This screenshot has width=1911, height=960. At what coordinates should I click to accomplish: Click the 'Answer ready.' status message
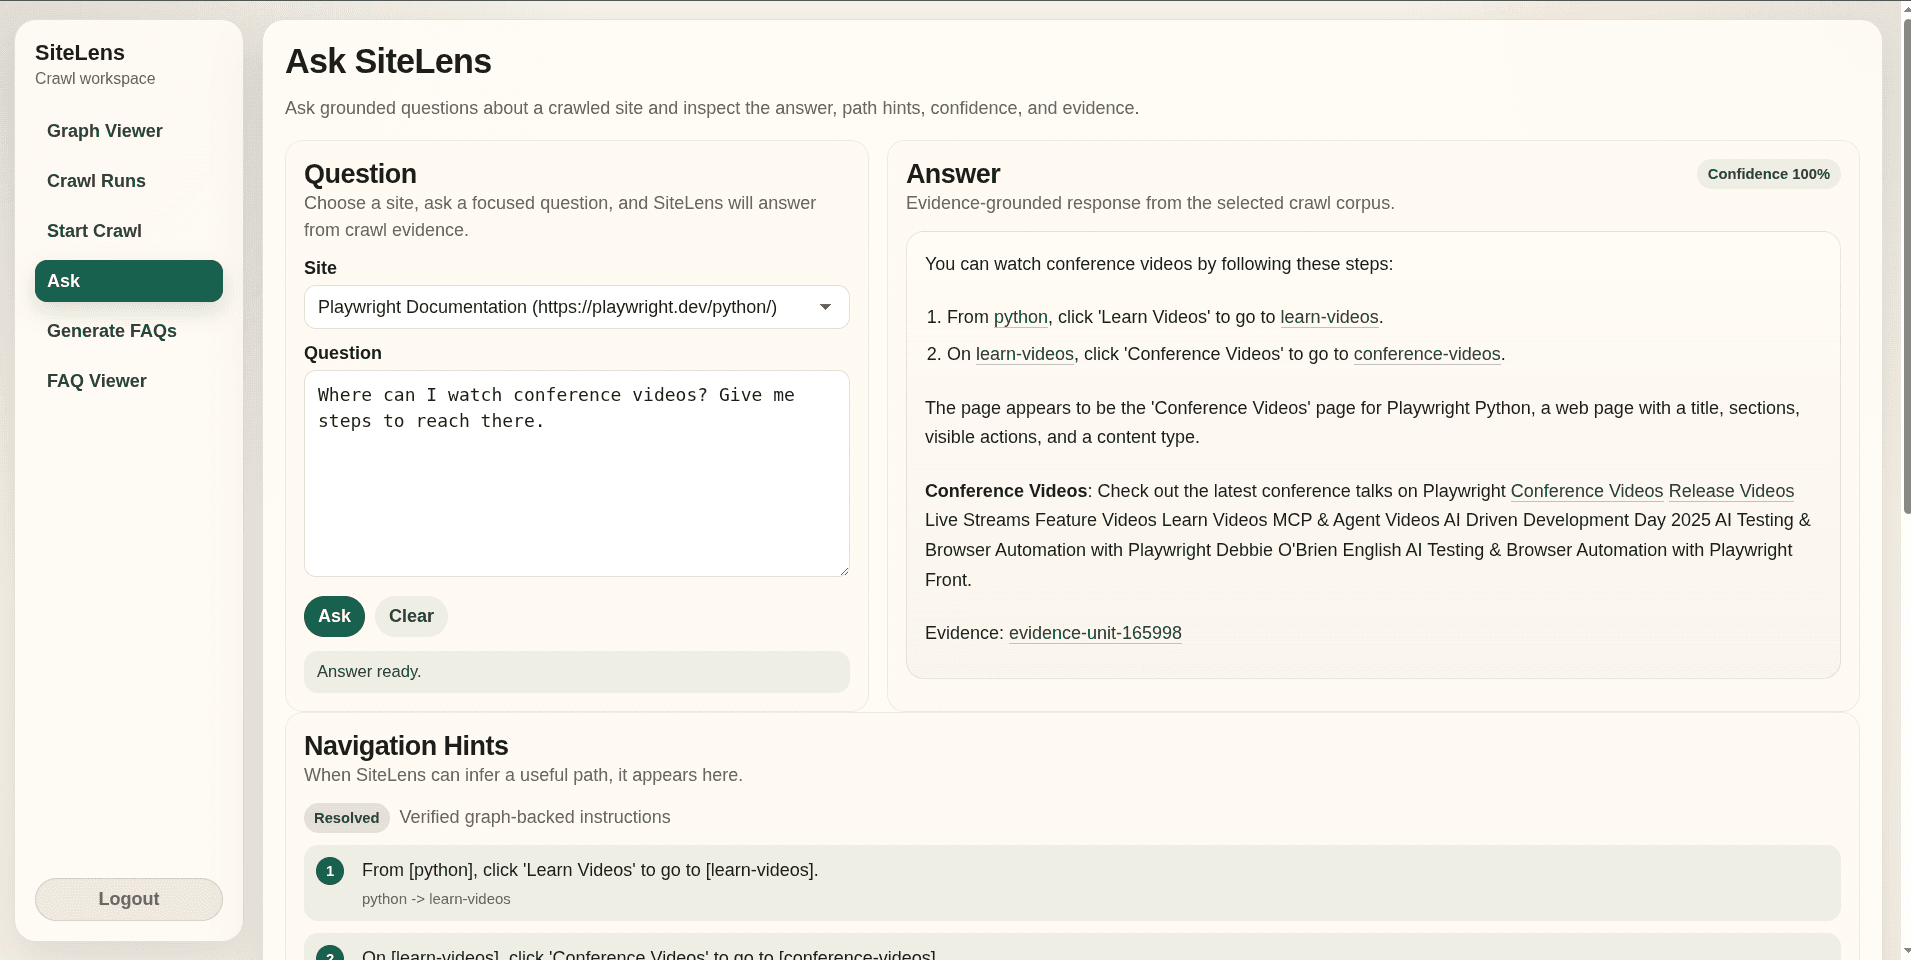coord(576,672)
